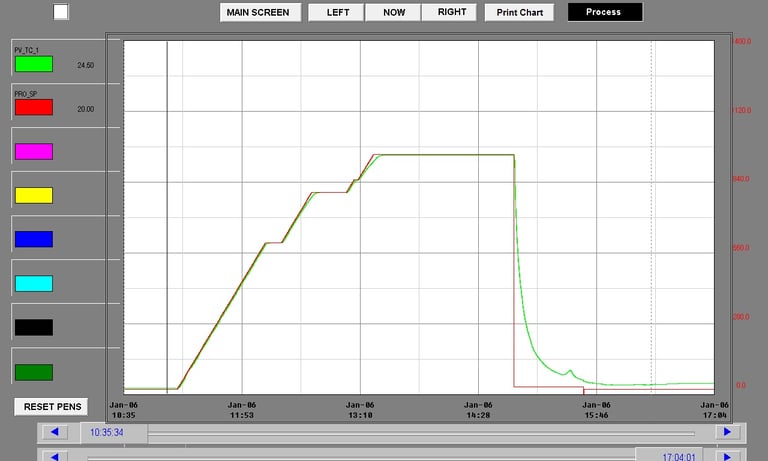This screenshot has height=461, width=768.
Task: Click the solid black vertical cursor line on the chart
Action: point(167,217)
